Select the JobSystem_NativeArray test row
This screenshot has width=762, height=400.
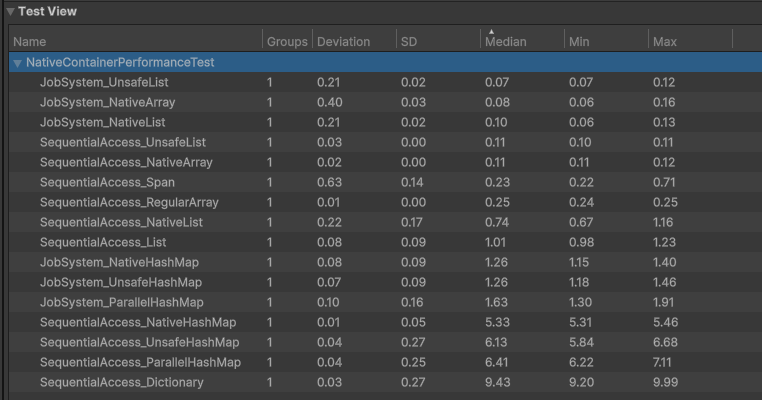(385, 102)
